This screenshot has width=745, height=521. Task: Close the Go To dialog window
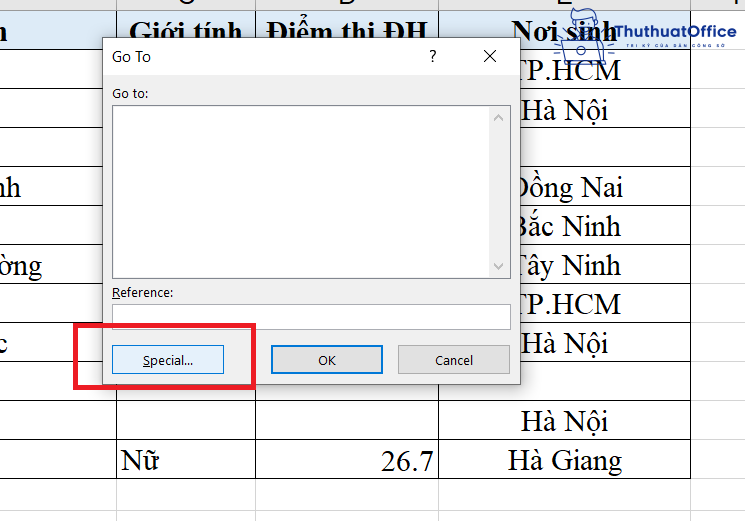(x=490, y=57)
